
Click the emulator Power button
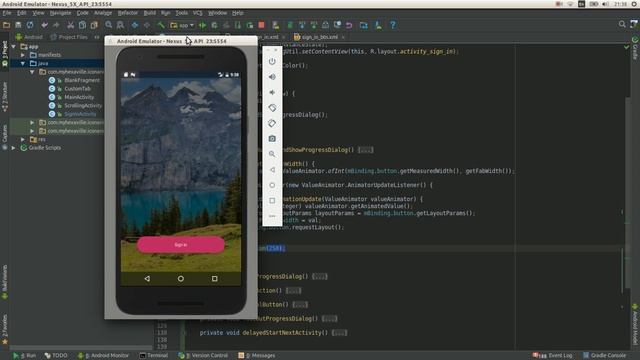click(x=272, y=61)
